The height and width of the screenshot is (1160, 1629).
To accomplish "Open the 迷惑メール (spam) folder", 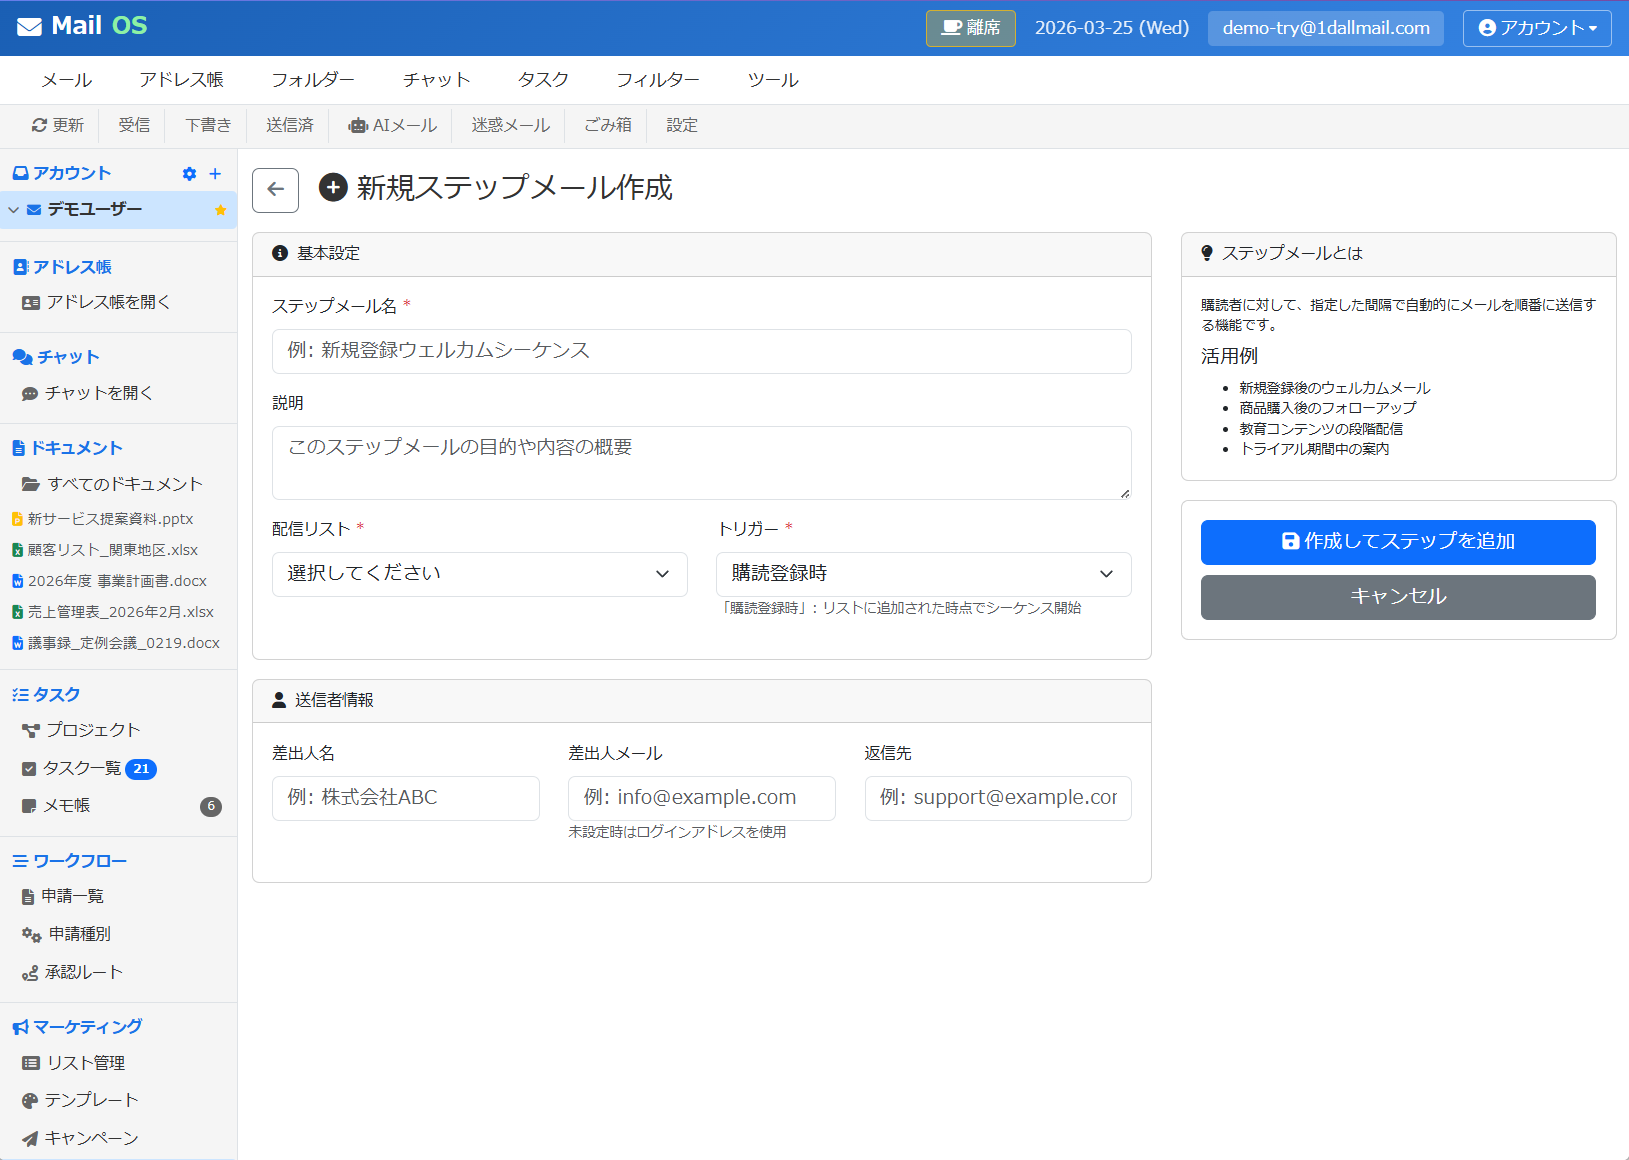I will 508,125.
